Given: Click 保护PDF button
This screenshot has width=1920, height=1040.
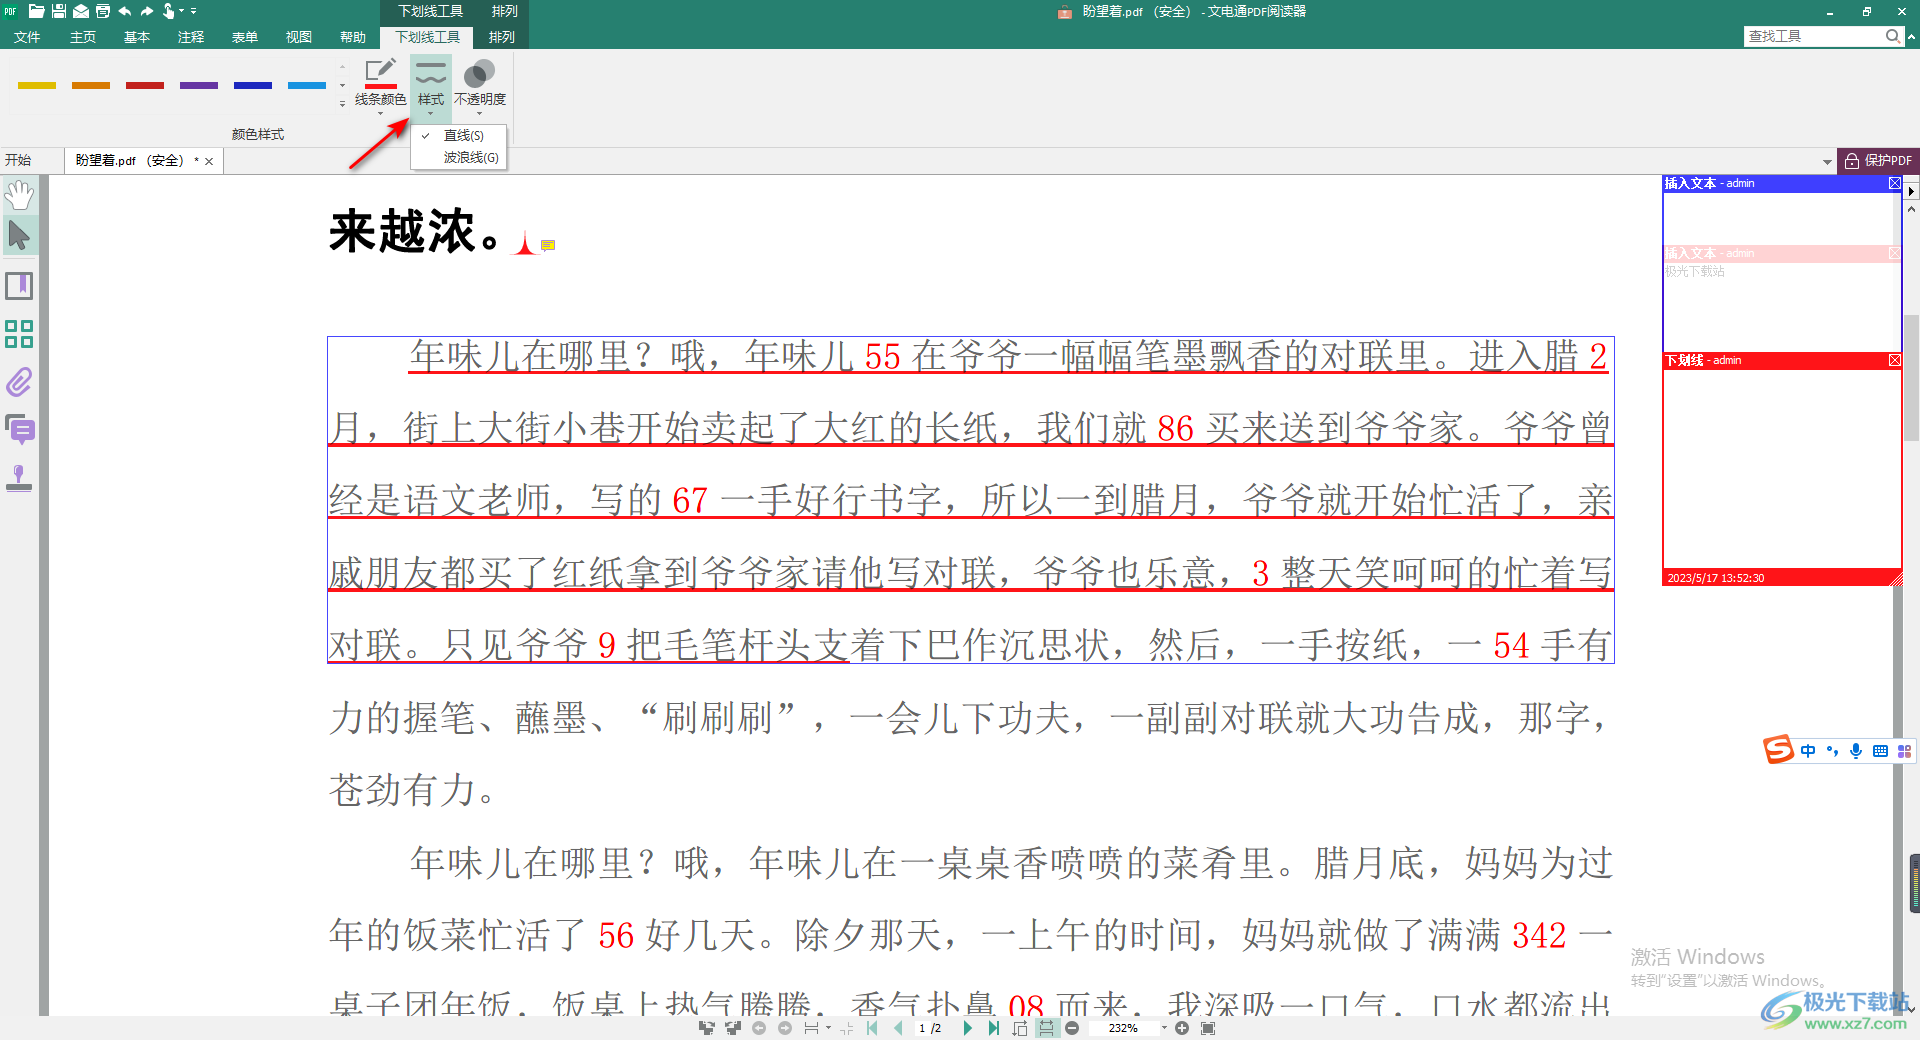Looking at the screenshot, I should (1878, 160).
